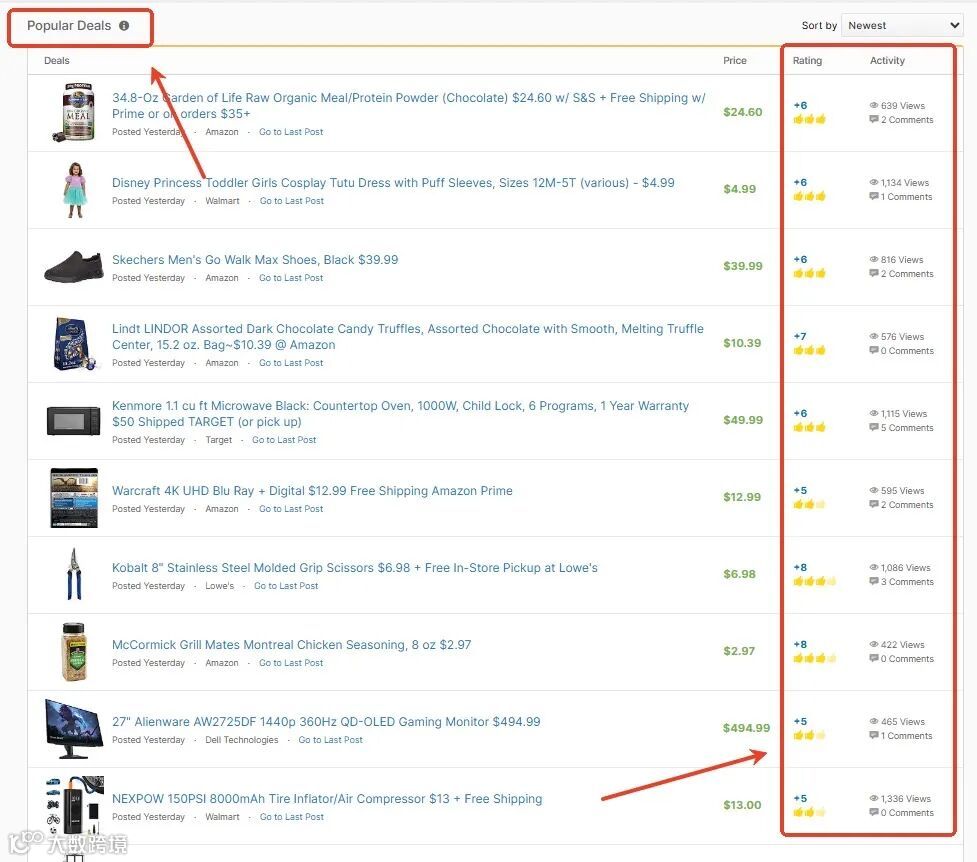Click the Lindt chocolate bag thumbnail
Image resolution: width=977 pixels, height=862 pixels.
(x=75, y=343)
